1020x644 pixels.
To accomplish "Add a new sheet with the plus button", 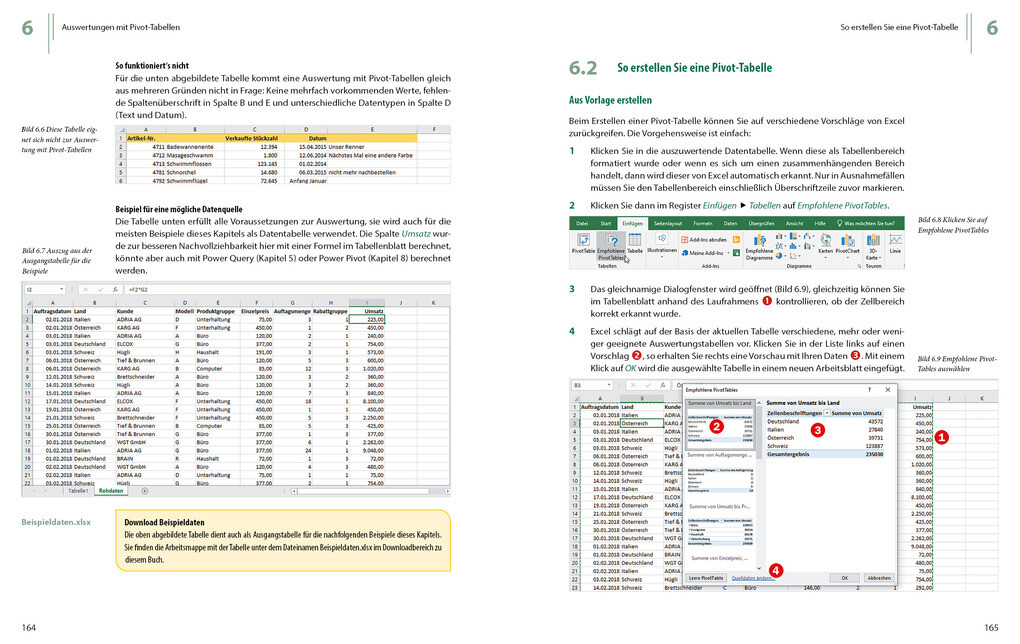I will coord(144,491).
